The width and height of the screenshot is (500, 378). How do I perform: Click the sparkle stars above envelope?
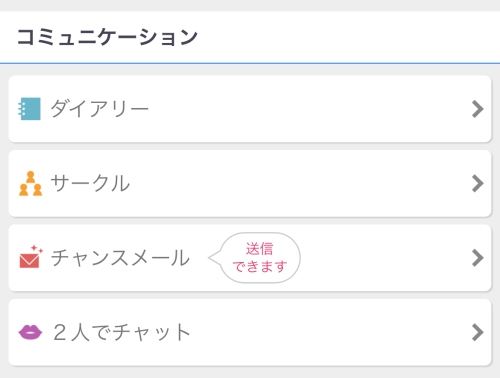pyautogui.click(x=37, y=249)
